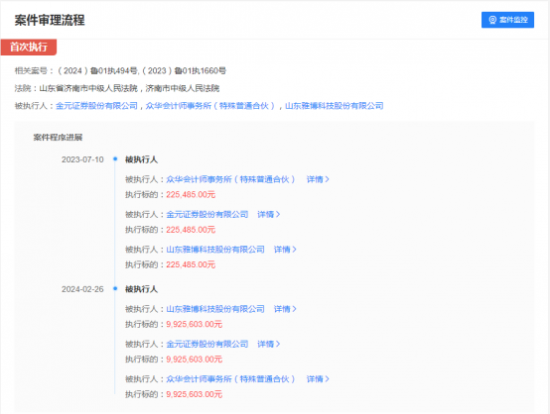Click 225,485.00元 amount under 金元证券 2023 entry
The image size is (550, 414).
pyautogui.click(x=190, y=230)
